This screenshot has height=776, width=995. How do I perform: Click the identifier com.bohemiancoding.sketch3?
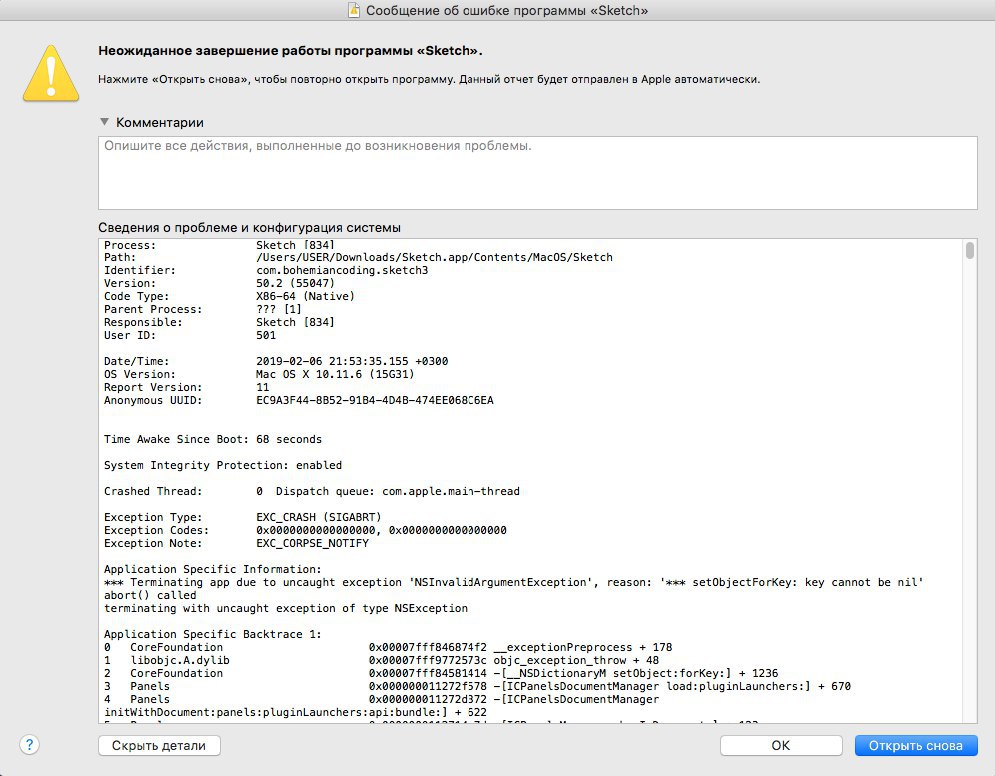point(342,270)
